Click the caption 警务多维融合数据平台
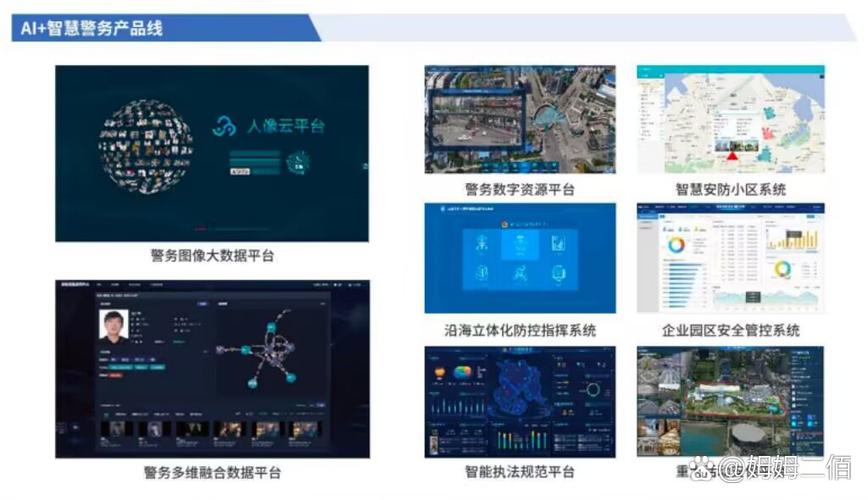 click(213, 472)
